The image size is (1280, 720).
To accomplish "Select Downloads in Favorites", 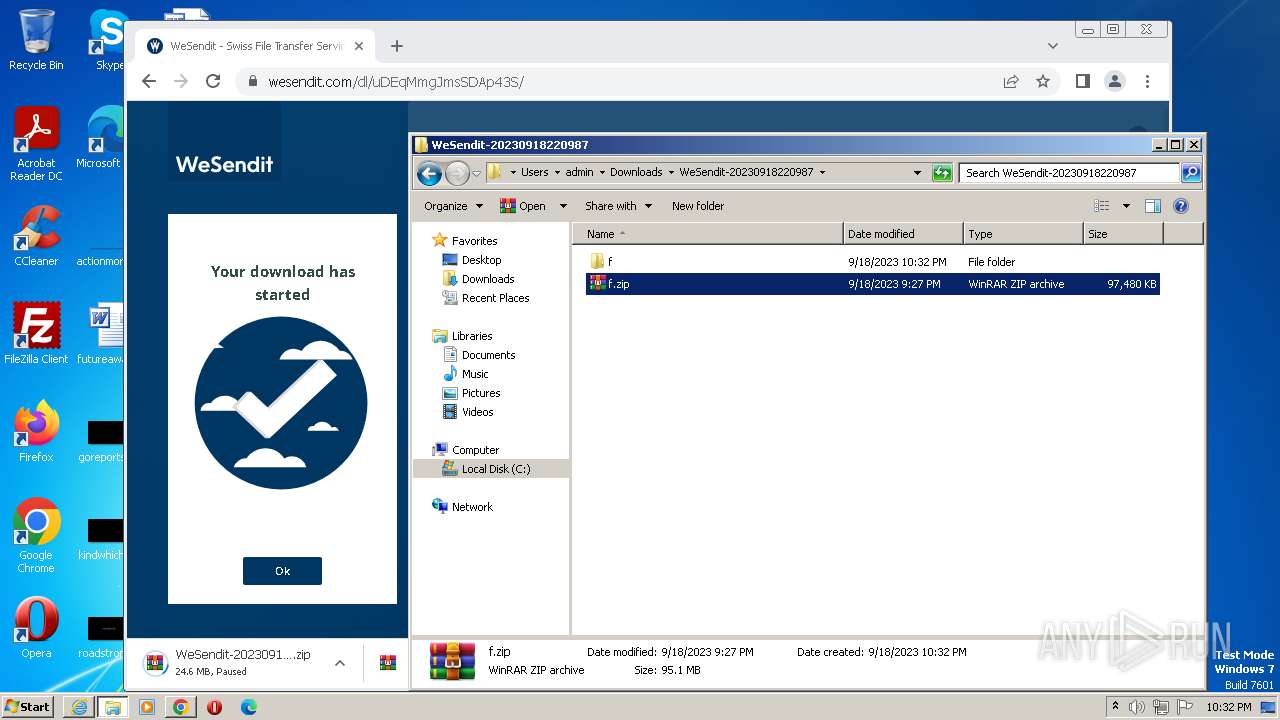I will [488, 279].
